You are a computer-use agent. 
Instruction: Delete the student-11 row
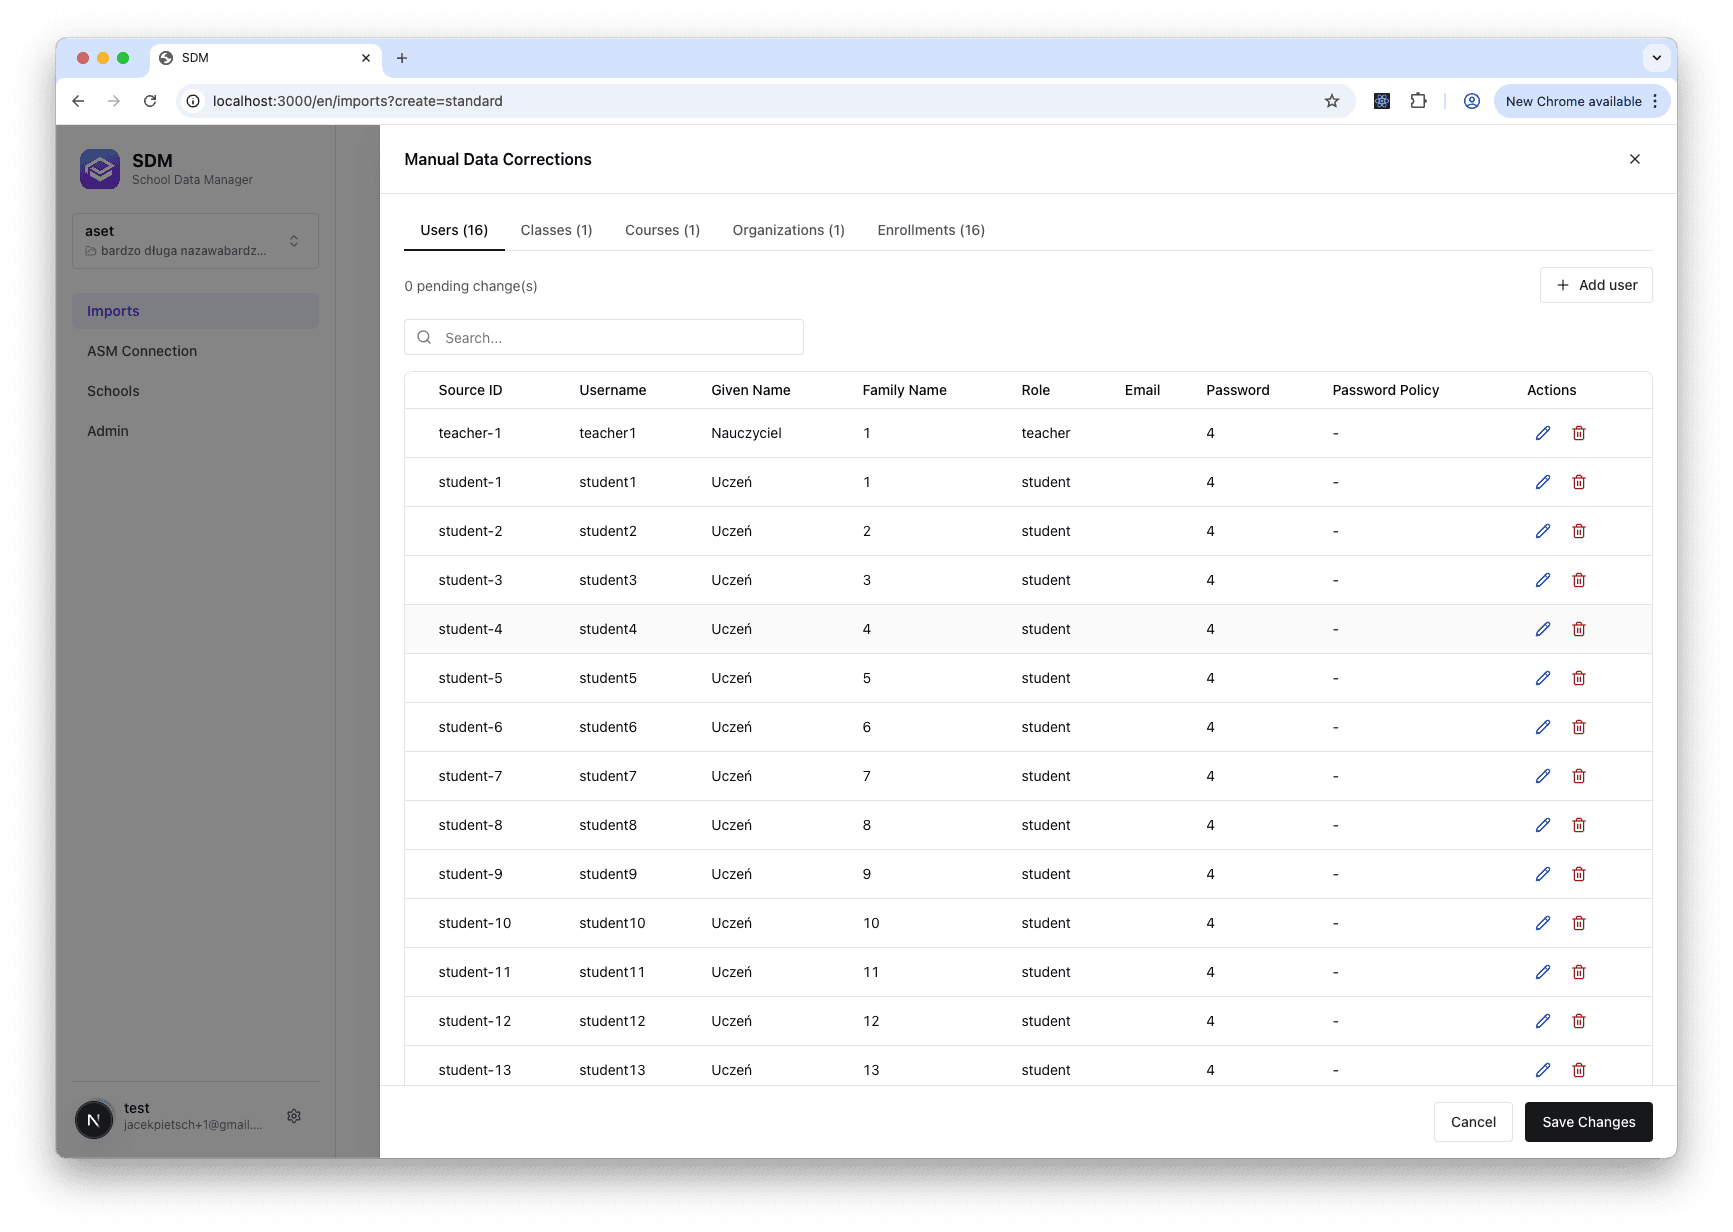pyautogui.click(x=1579, y=972)
